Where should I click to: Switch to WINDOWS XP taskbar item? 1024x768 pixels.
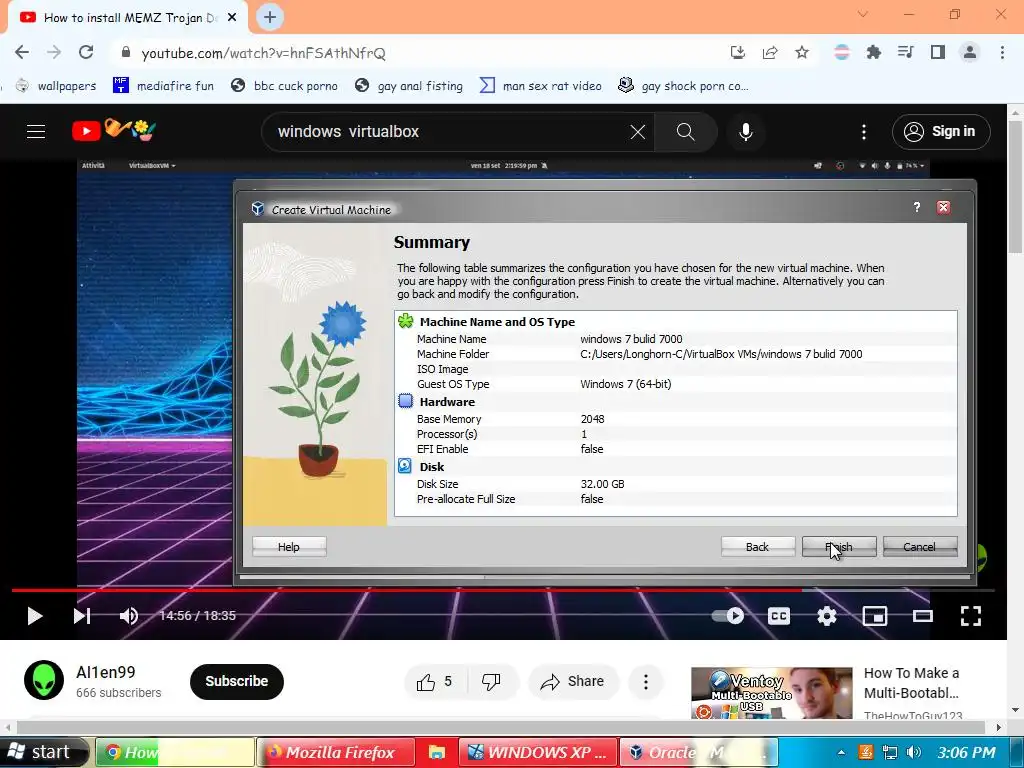(538, 752)
